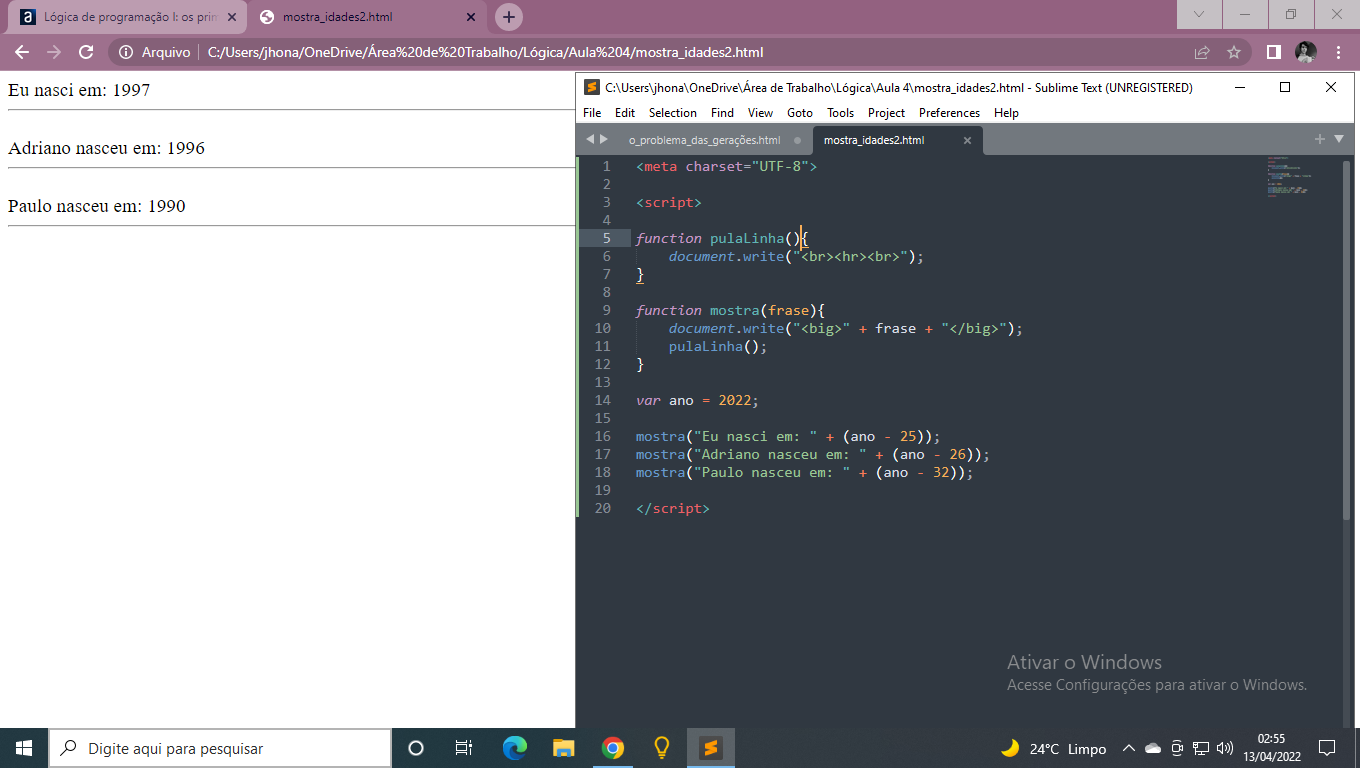Open clock and date 13/04/2022
This screenshot has height=768, width=1360.
(x=1271, y=748)
